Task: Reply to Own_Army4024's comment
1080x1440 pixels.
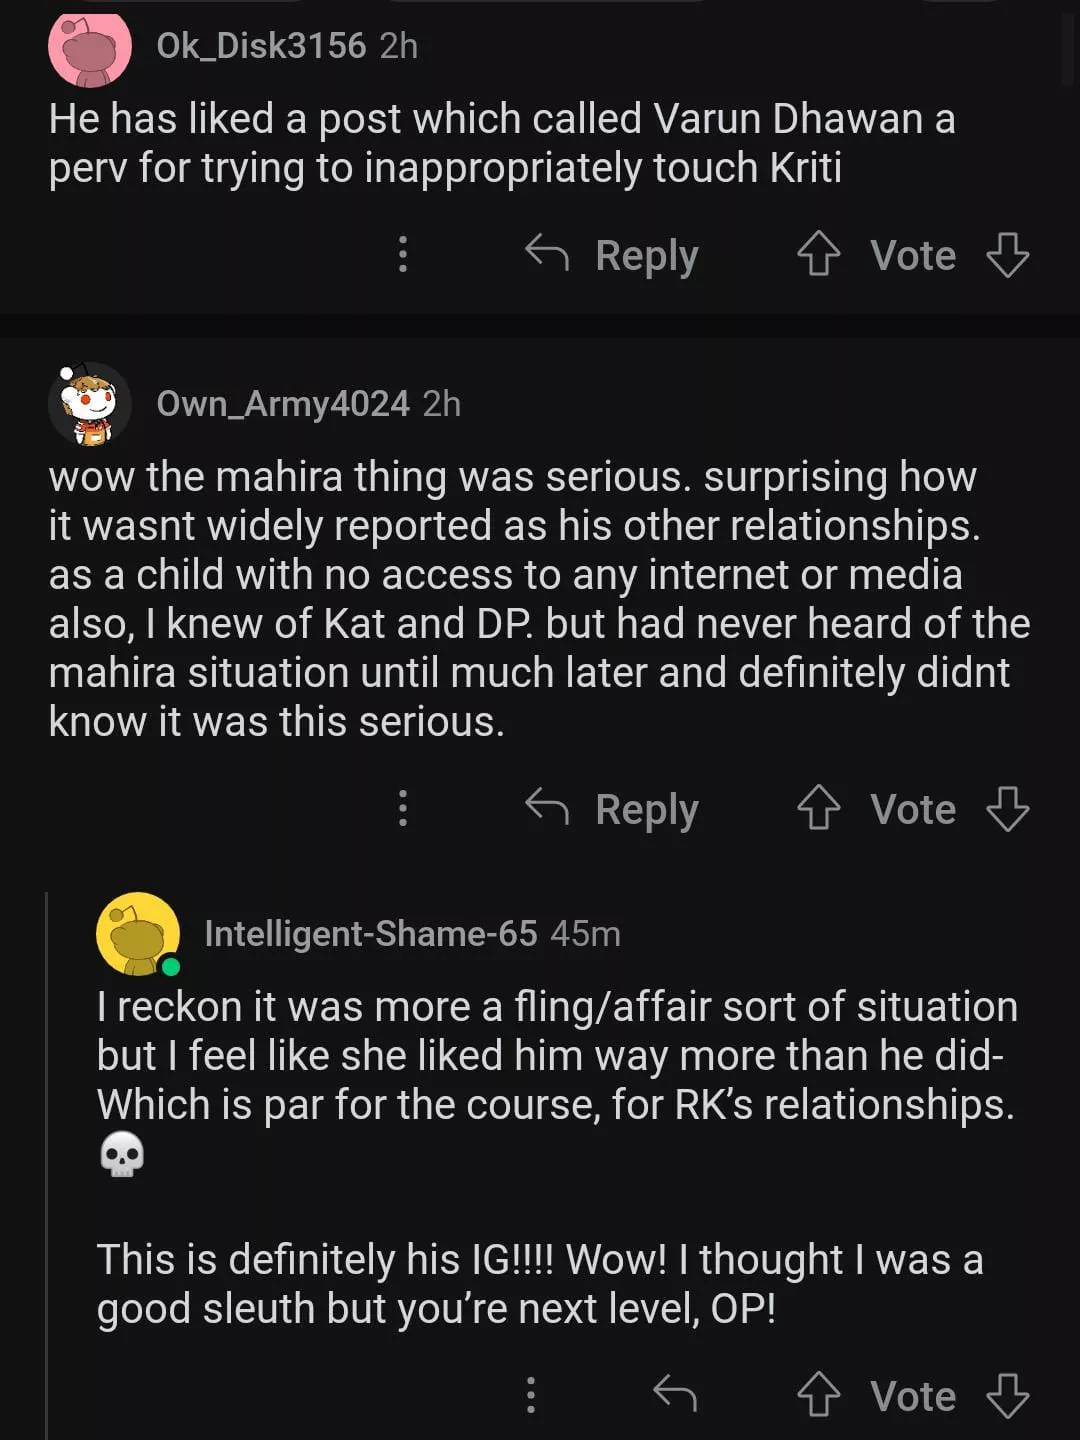Action: point(612,809)
